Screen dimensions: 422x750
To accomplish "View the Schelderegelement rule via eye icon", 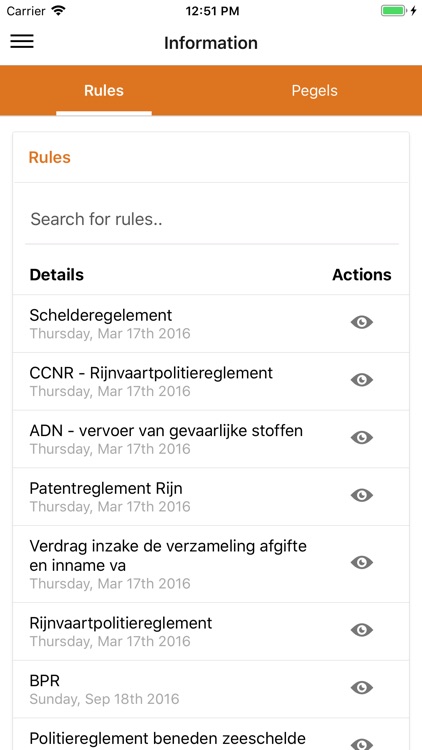I will click(x=362, y=323).
